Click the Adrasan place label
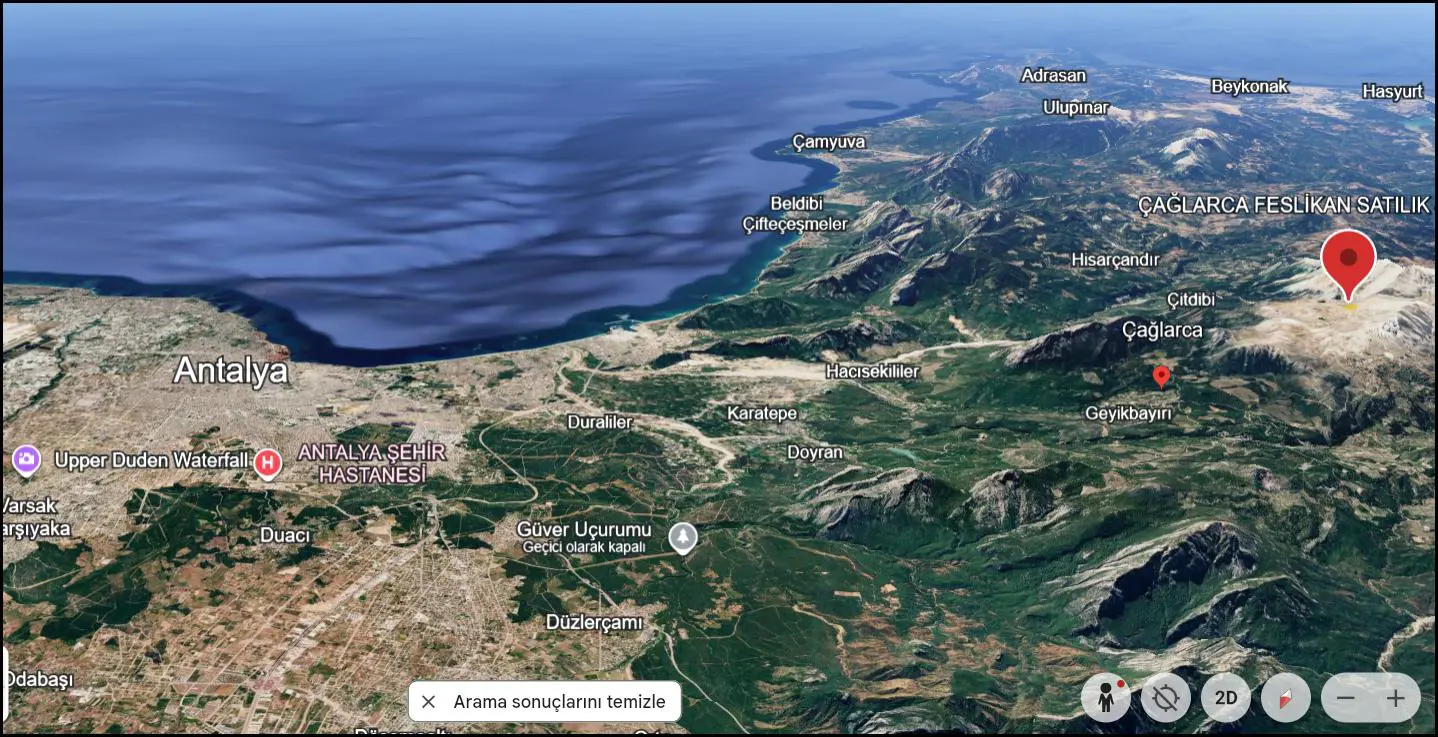 pos(1053,75)
